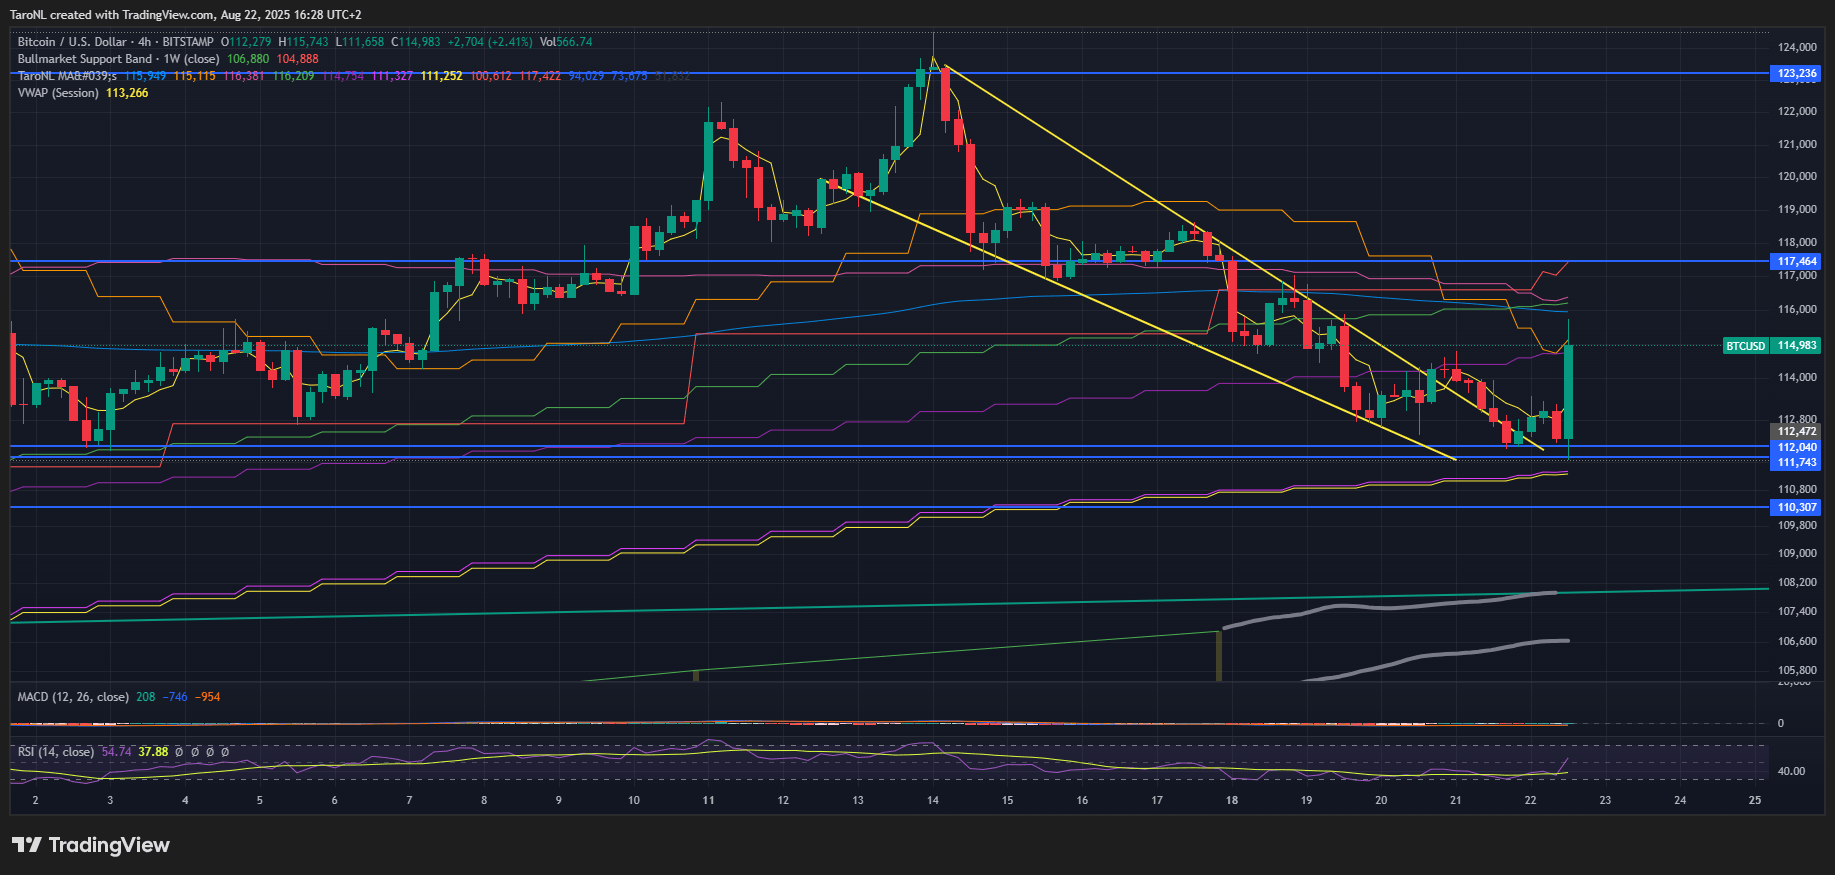This screenshot has width=1835, height=875.
Task: Click the green 208 MACD histogram value
Action: coord(146,697)
